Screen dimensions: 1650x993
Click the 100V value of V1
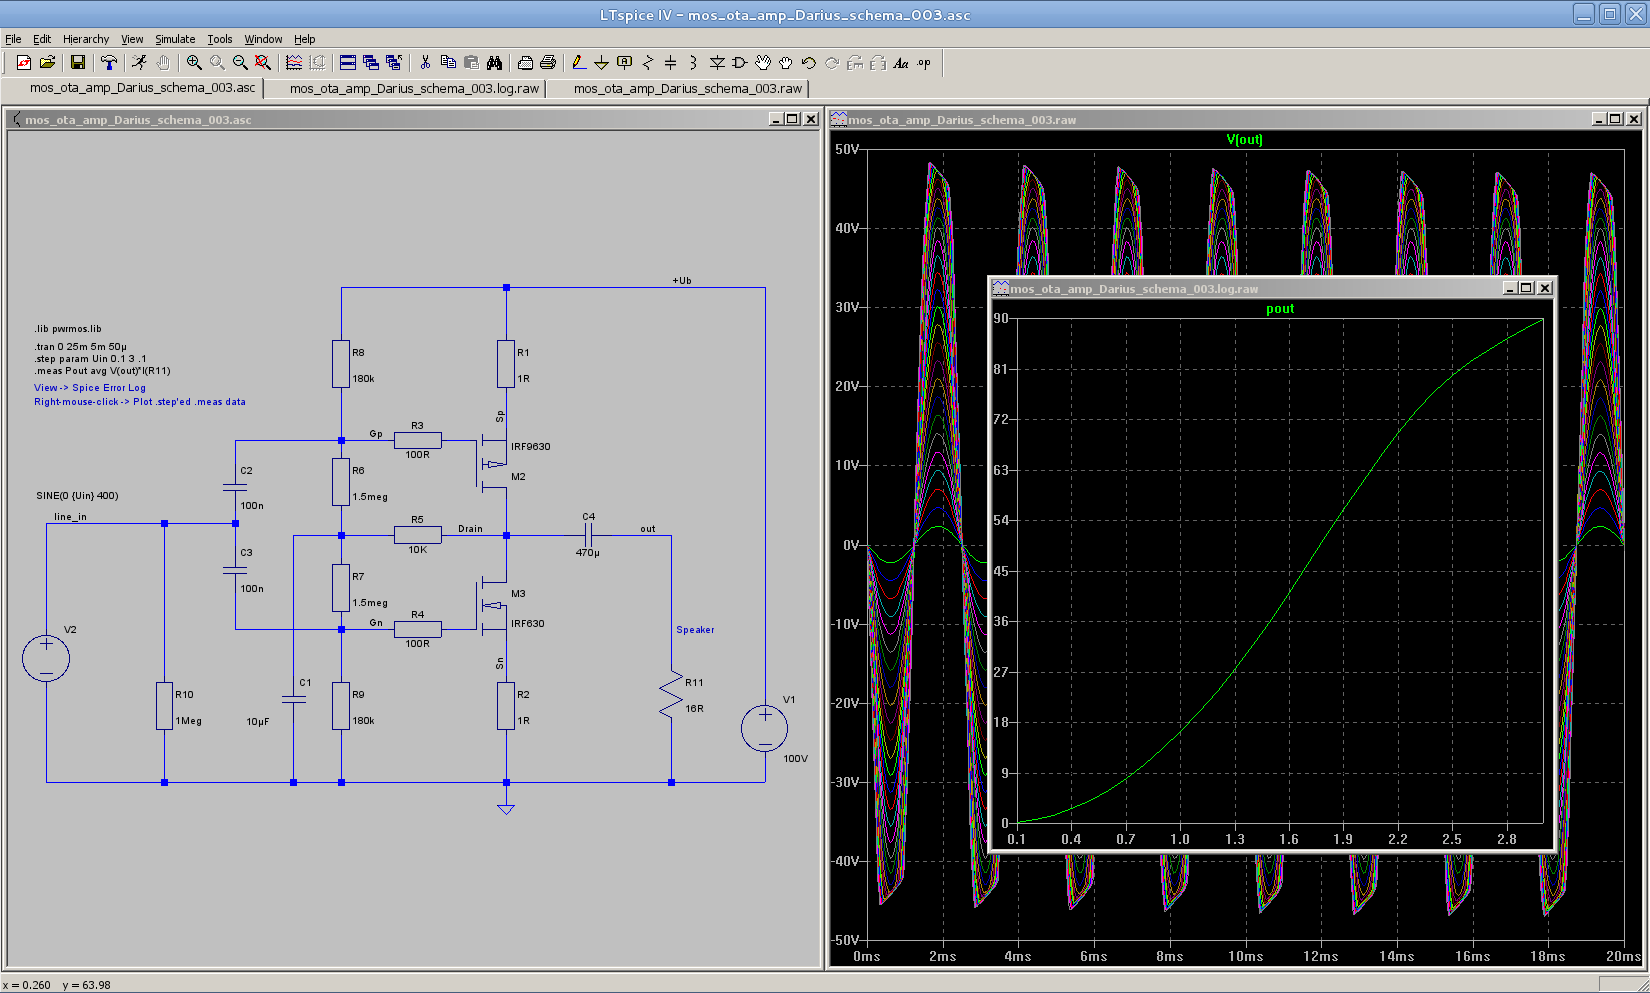tap(795, 759)
